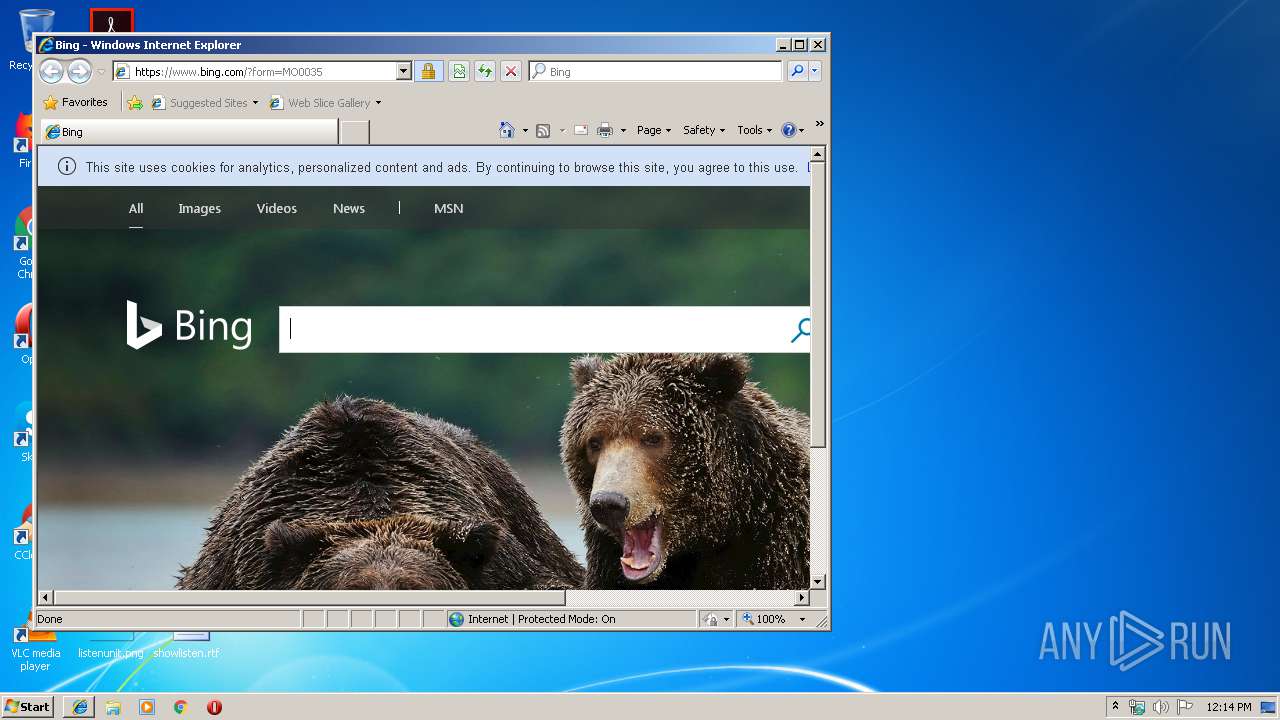Open Google Chrome taskbar icon

click(x=181, y=707)
